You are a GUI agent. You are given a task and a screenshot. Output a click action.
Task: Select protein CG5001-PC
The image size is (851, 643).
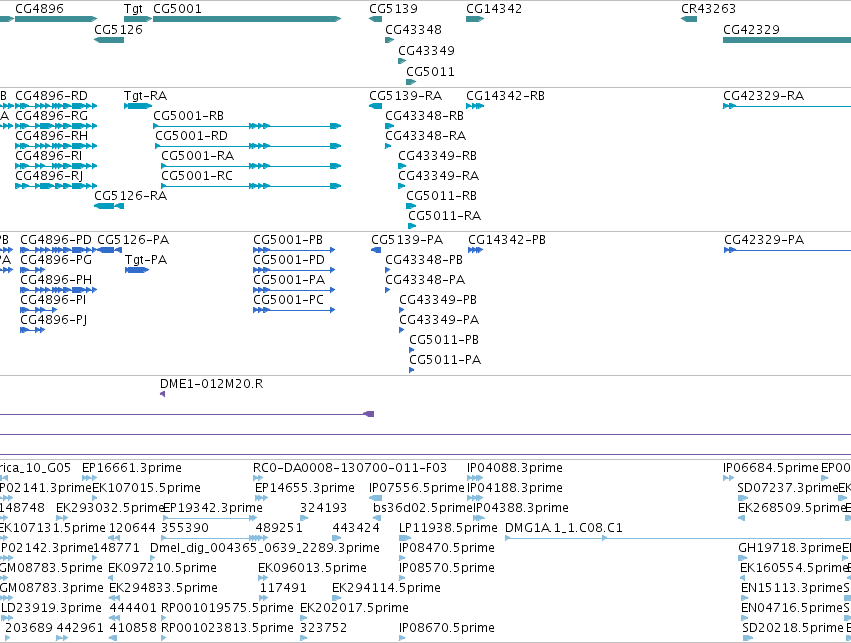tap(294, 310)
